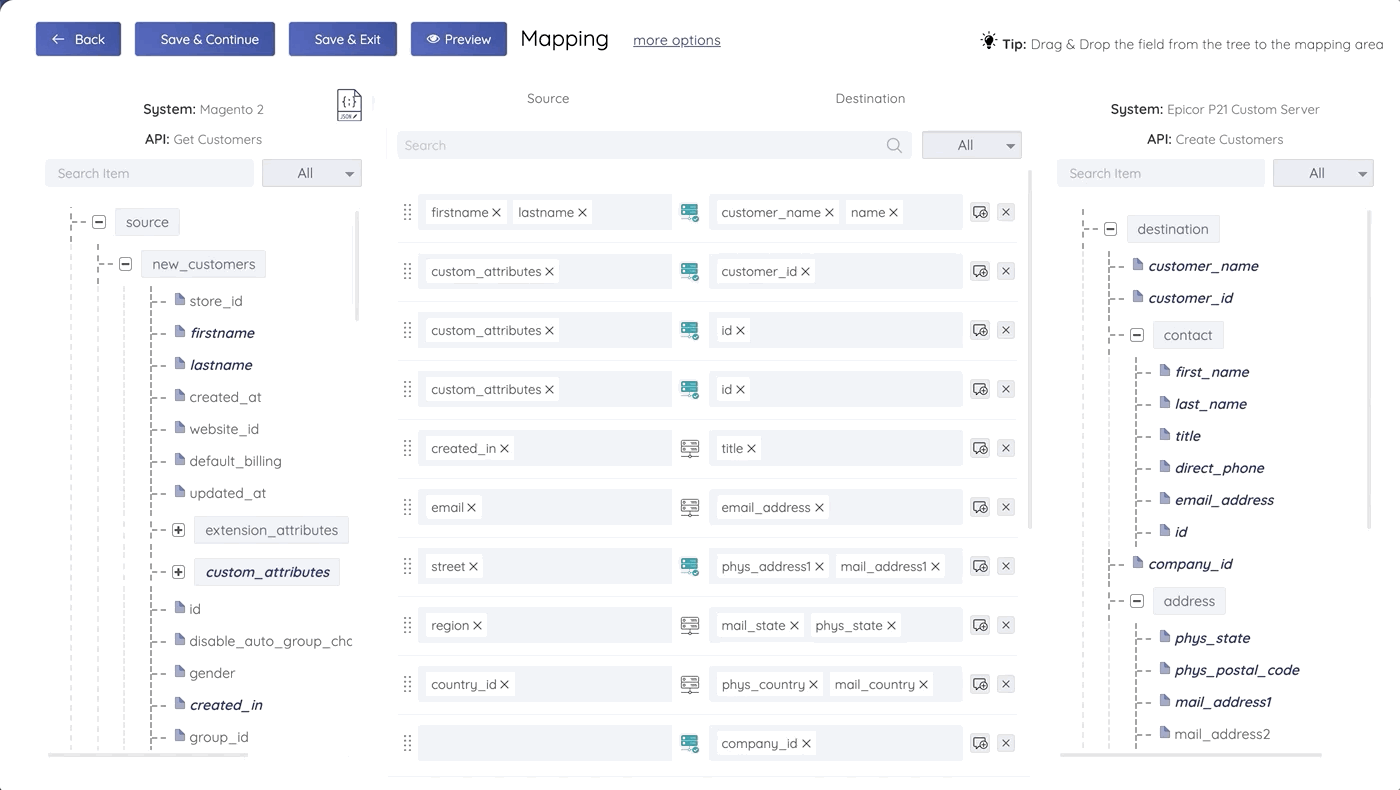
Task: Click the Preview button
Action: tap(459, 39)
